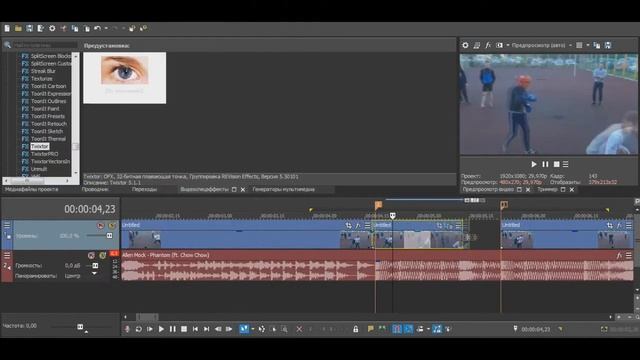
Task: Click the Render As icon in toolbar
Action: [x=41, y=28]
